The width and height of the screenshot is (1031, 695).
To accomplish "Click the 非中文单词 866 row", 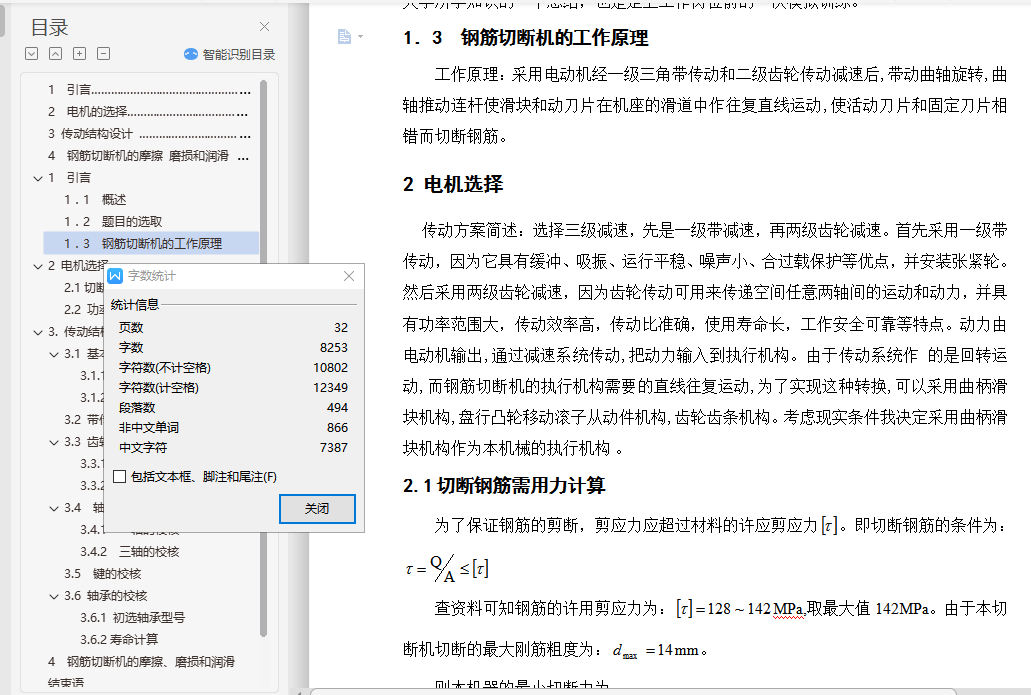I will pyautogui.click(x=233, y=427).
